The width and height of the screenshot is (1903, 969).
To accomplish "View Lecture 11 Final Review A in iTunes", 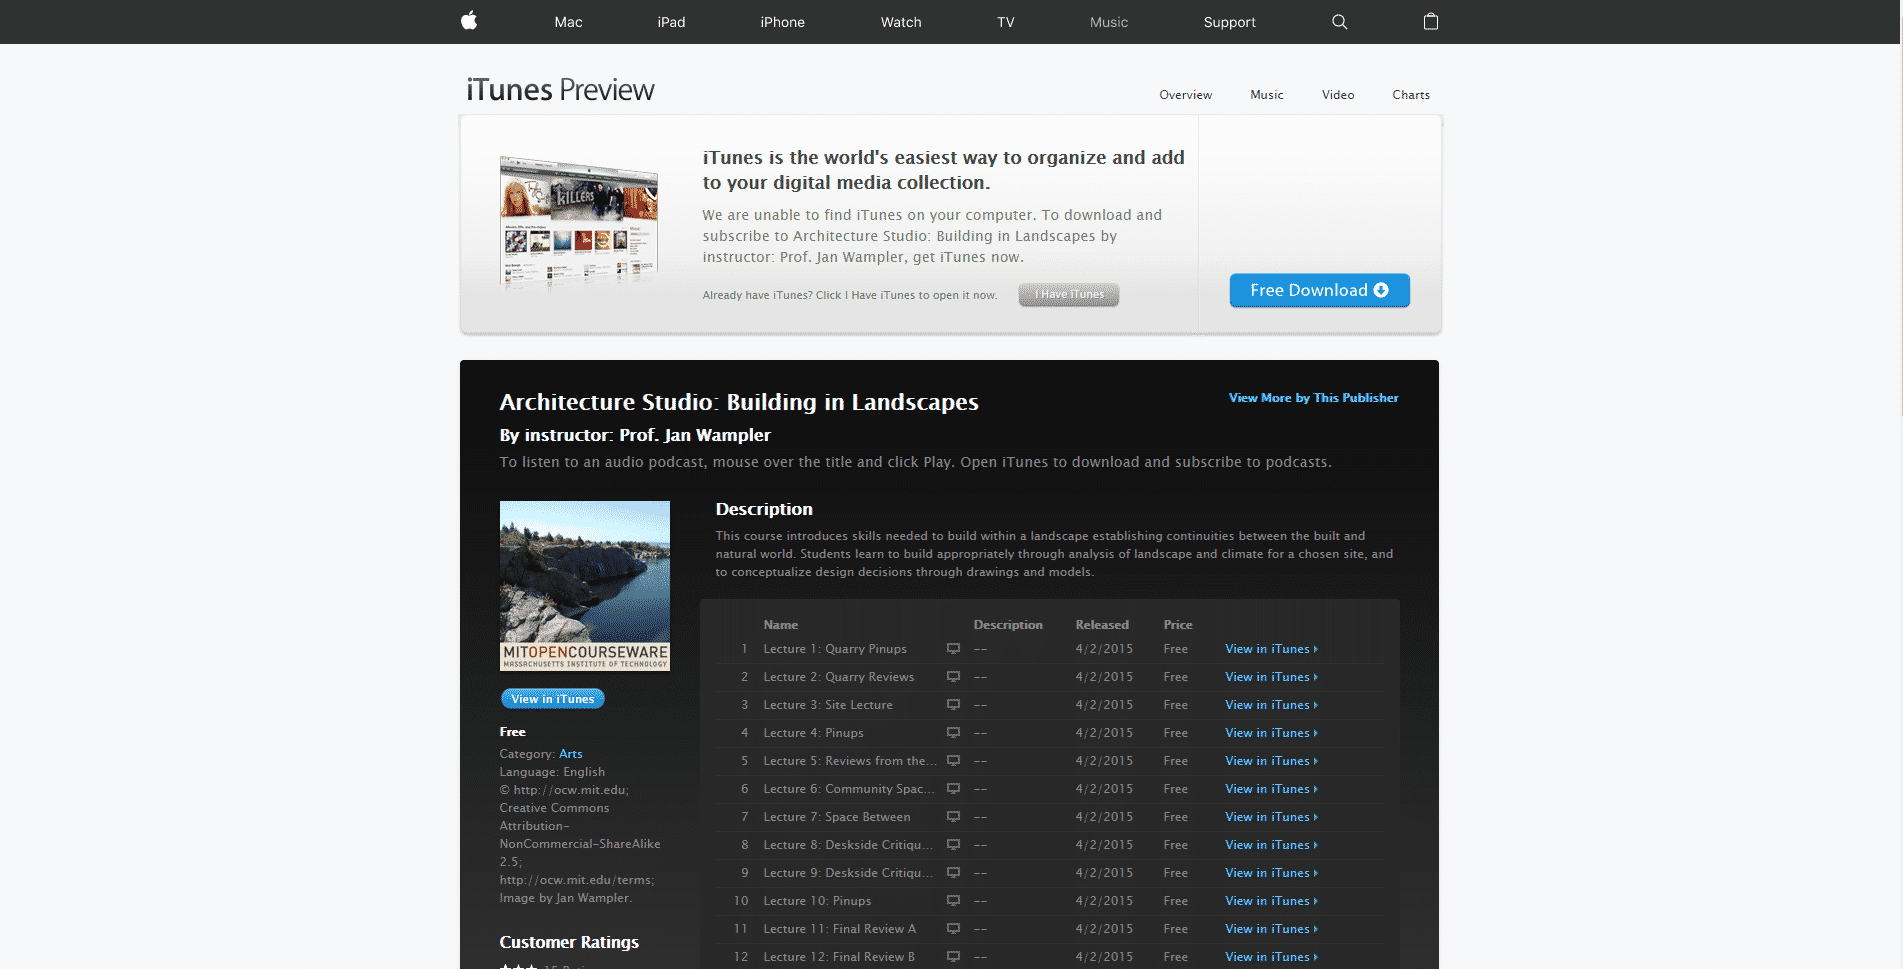I will click(x=1271, y=929).
